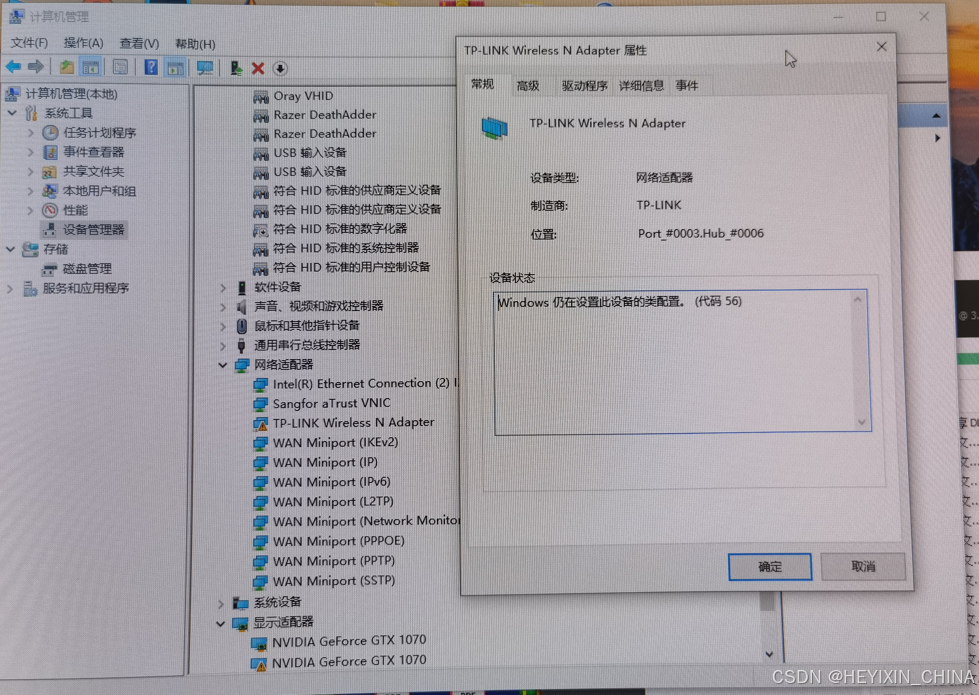Screen dimensions: 979x695
Task: Click the Forward arrow toolbar icon
Action: click(36, 67)
